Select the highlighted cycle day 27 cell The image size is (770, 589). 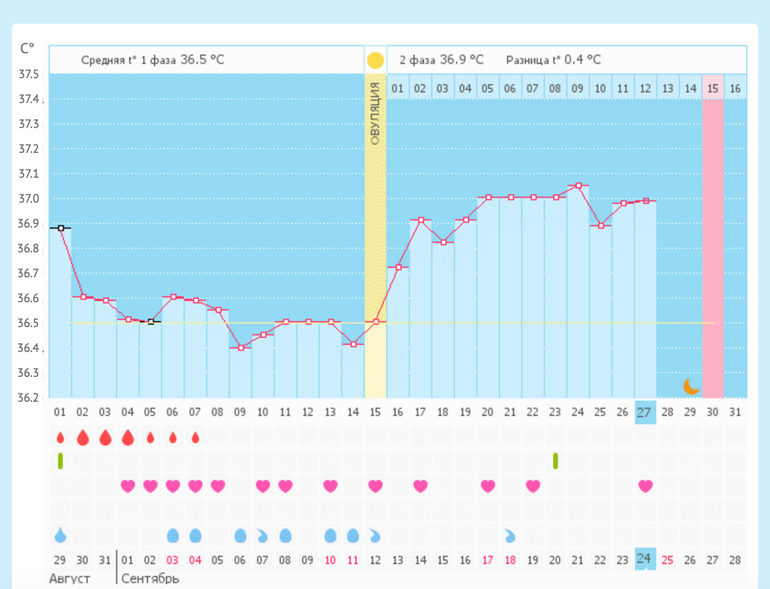[645, 412]
